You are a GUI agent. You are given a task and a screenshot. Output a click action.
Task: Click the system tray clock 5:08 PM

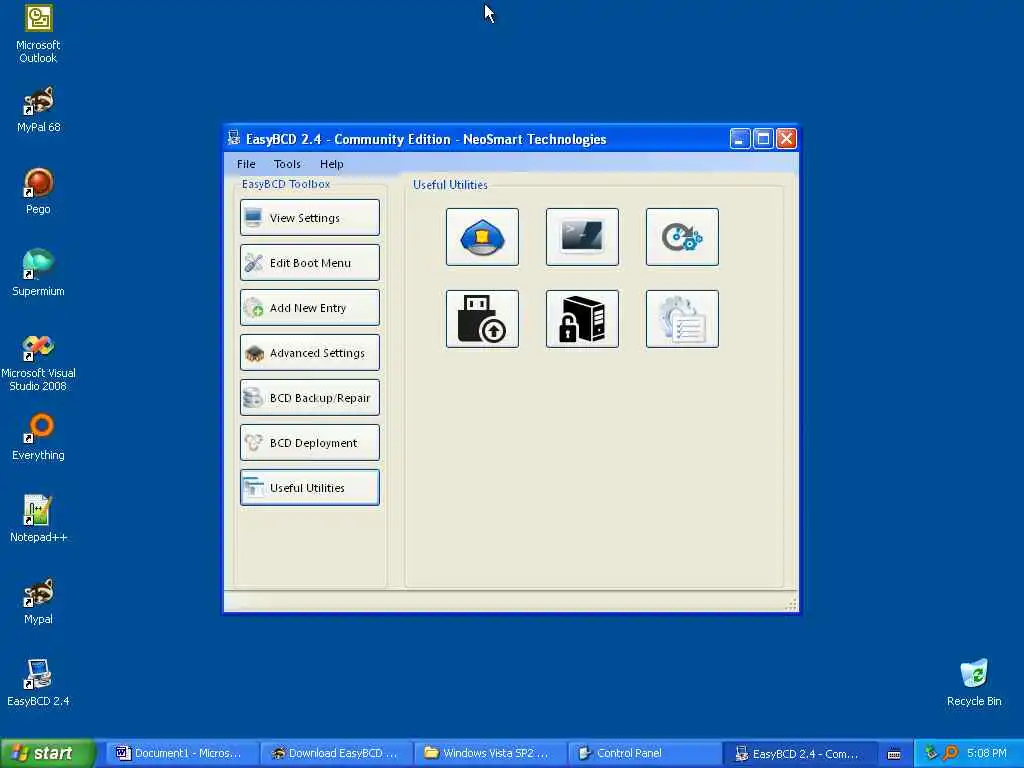click(987, 753)
